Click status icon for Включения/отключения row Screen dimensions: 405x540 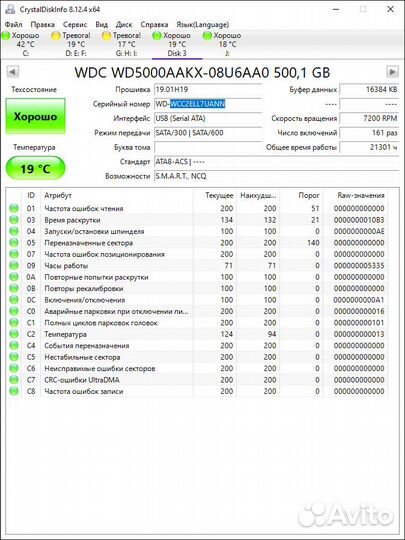point(14,300)
